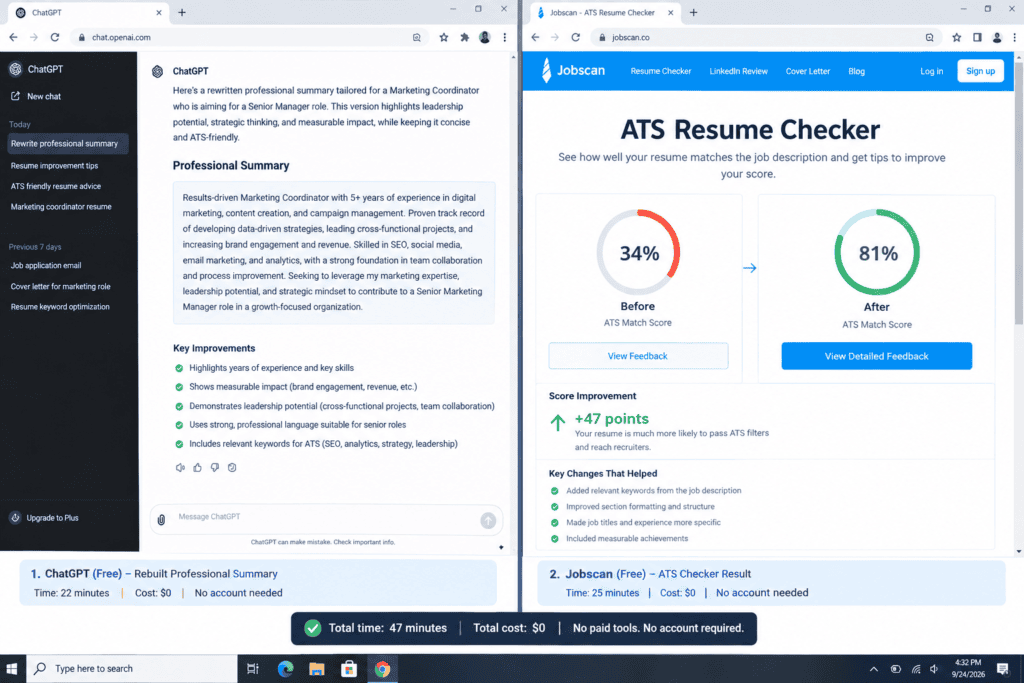
Task: Open File Explorer from the taskbar
Action: pyautogui.click(x=317, y=669)
